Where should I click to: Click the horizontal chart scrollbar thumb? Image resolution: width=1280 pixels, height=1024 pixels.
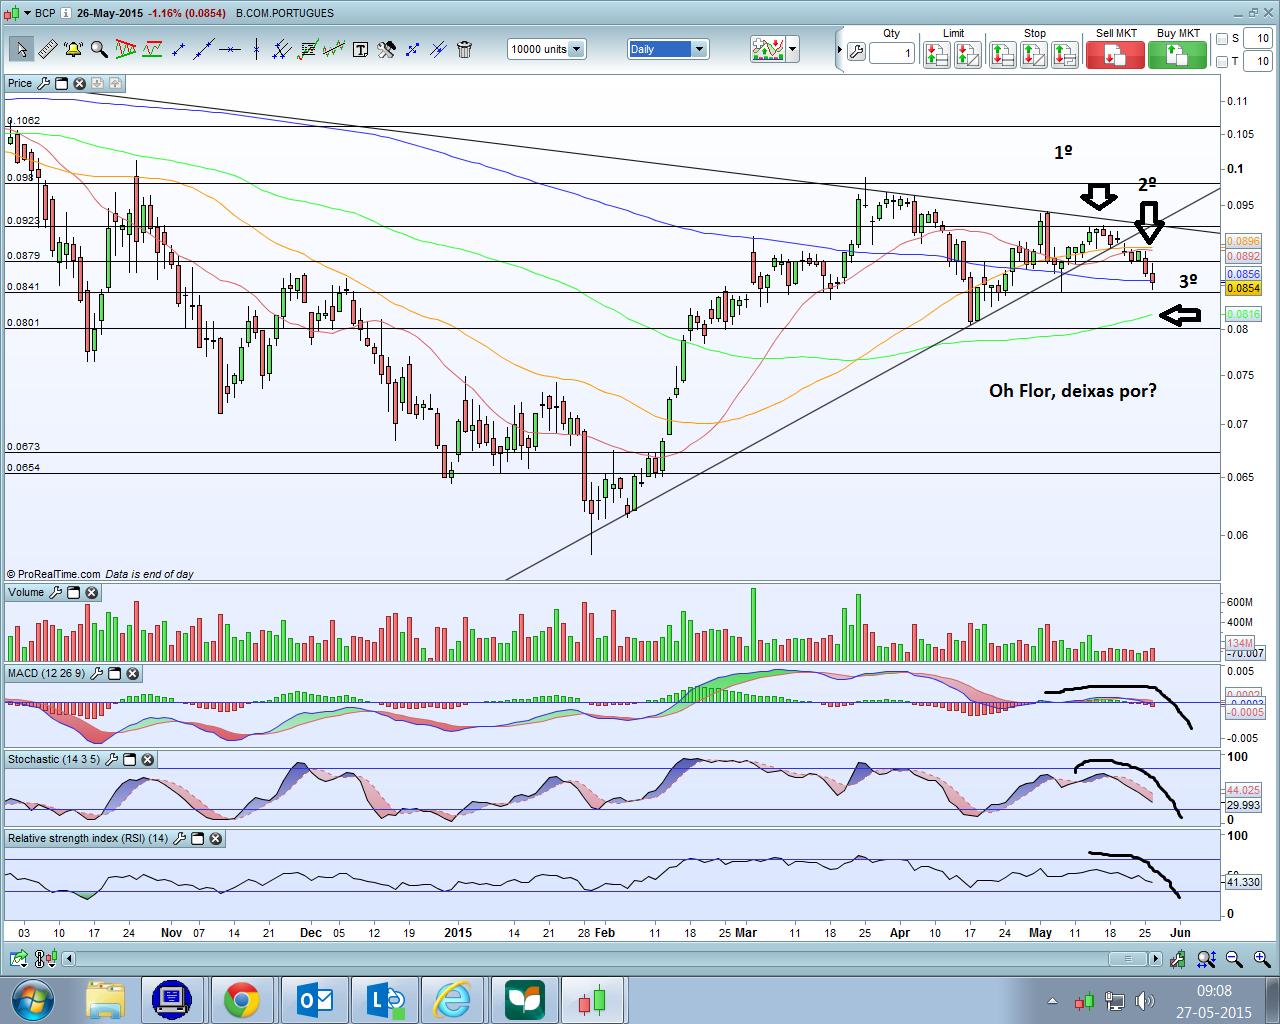(x=1127, y=959)
